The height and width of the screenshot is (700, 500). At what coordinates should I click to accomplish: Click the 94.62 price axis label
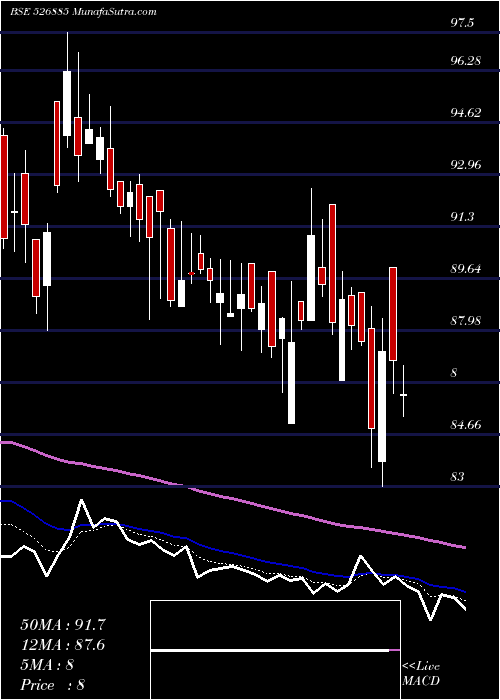click(x=466, y=112)
